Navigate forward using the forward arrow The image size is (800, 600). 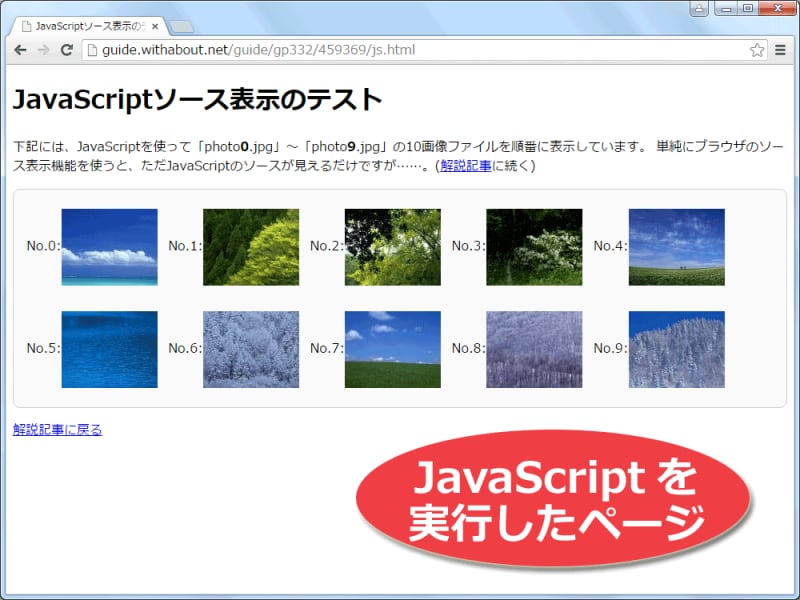click(x=42, y=50)
